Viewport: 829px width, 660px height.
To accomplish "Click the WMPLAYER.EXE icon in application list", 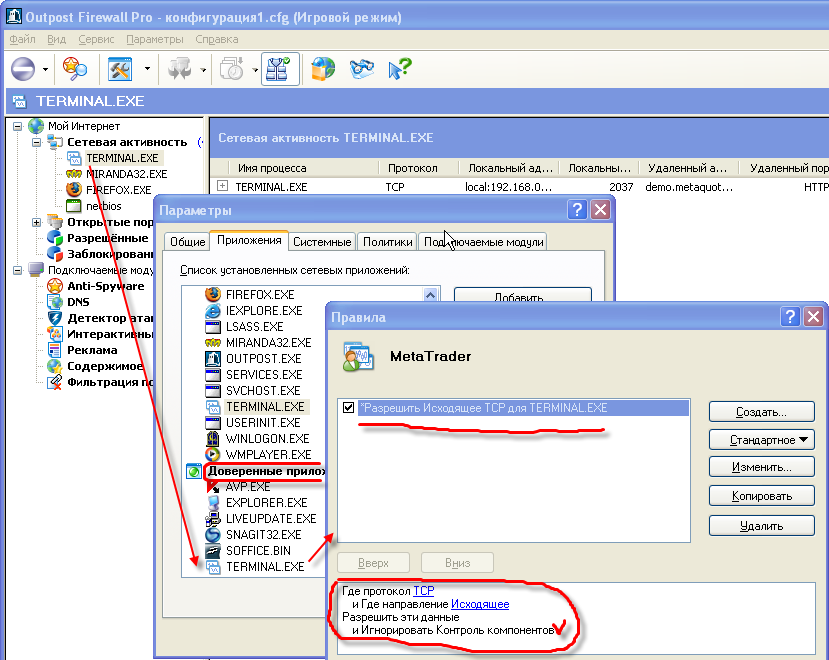I will point(213,454).
